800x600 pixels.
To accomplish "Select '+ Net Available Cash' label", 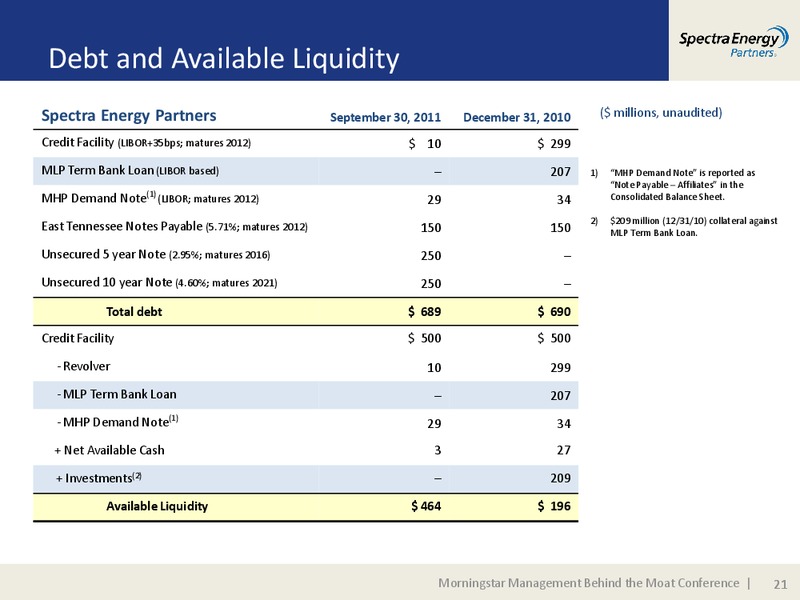I will [110, 451].
